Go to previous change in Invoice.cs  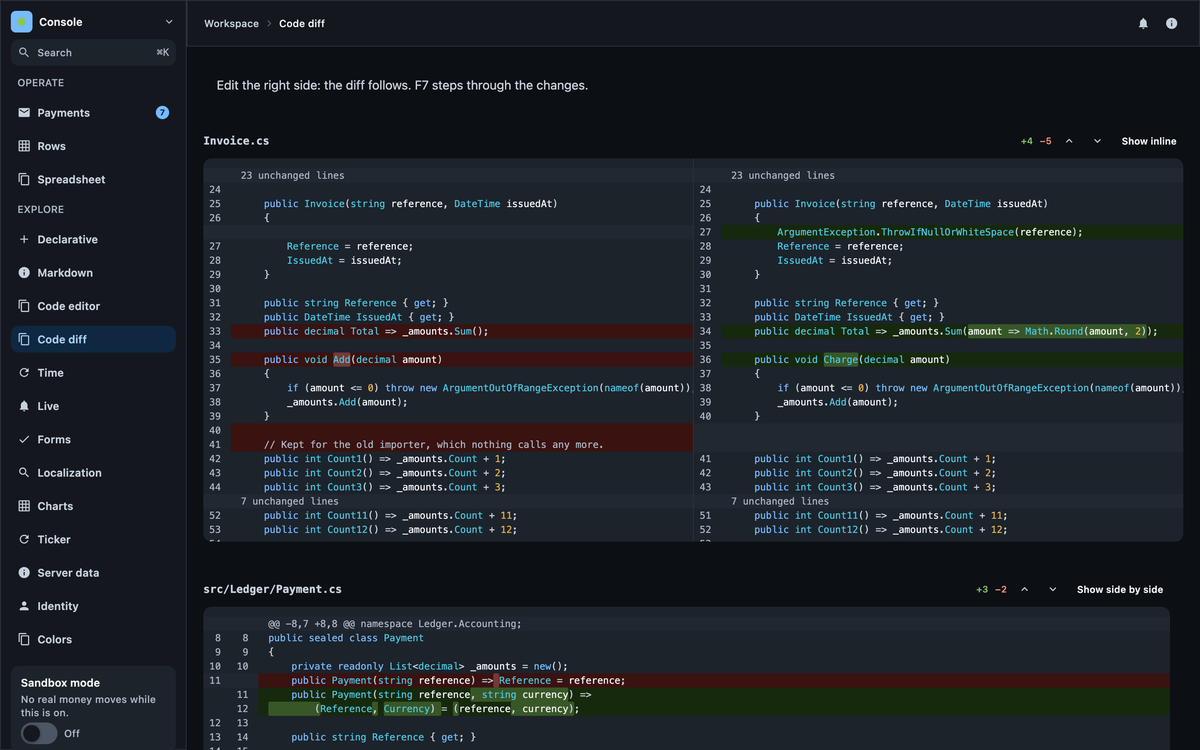point(1069,141)
